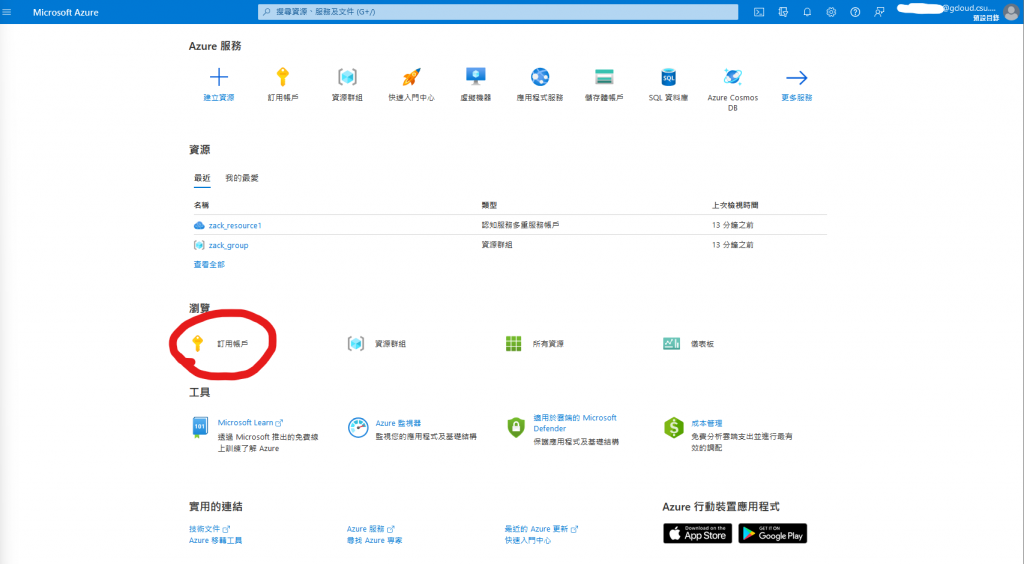1024x564 pixels.
Task: Open 訂用帳戶 key icon in the 瀏覽 section
Action: point(197,343)
